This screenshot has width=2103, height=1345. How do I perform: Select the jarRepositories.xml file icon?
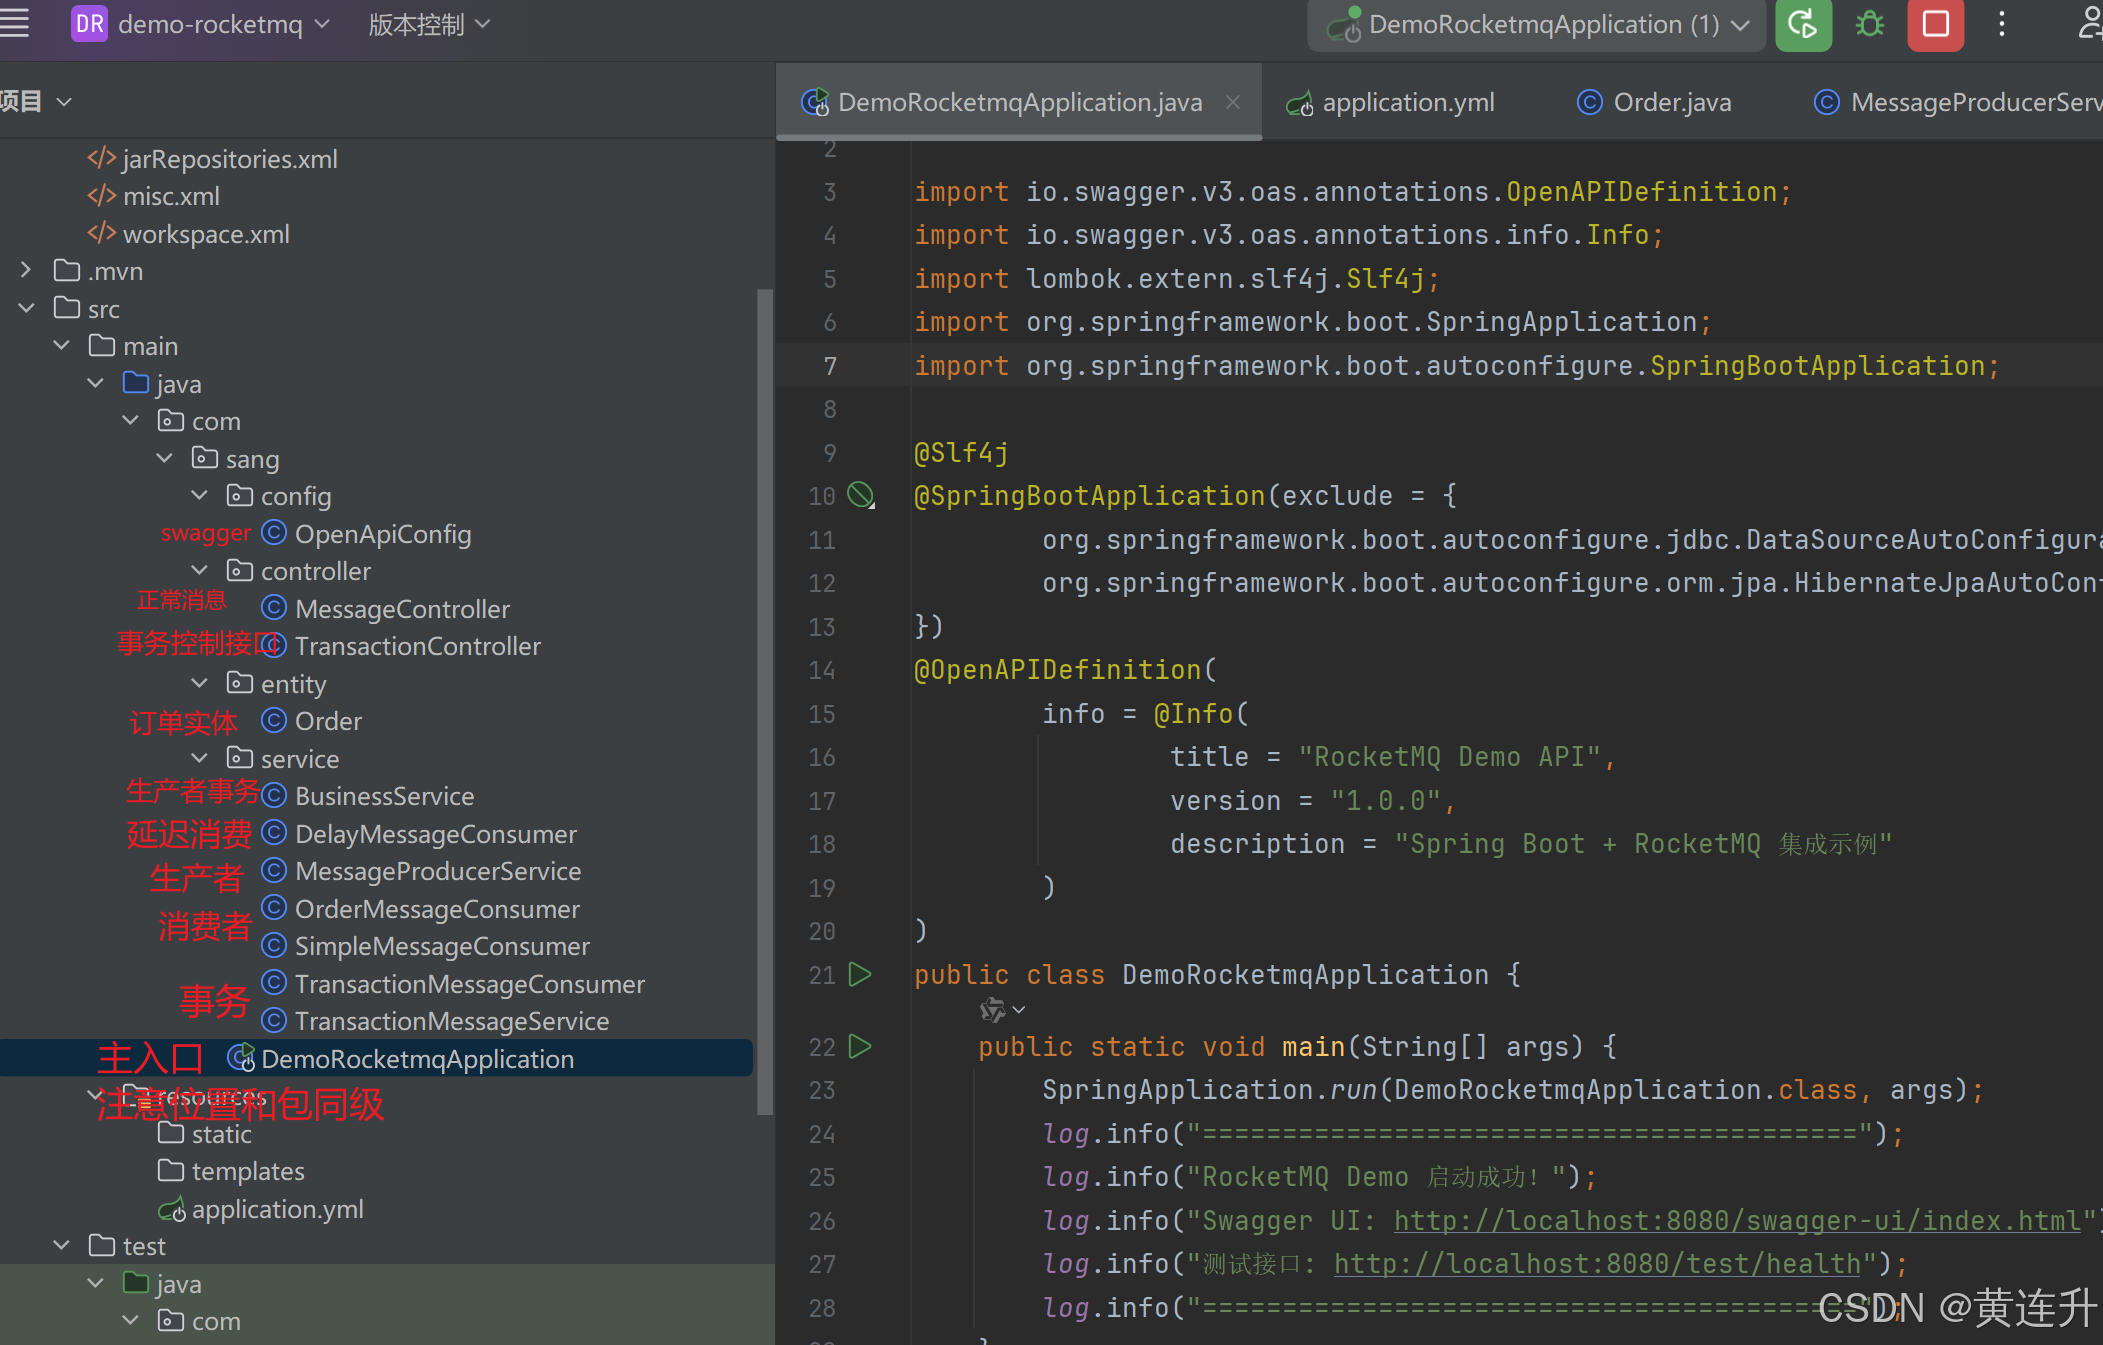coord(101,158)
